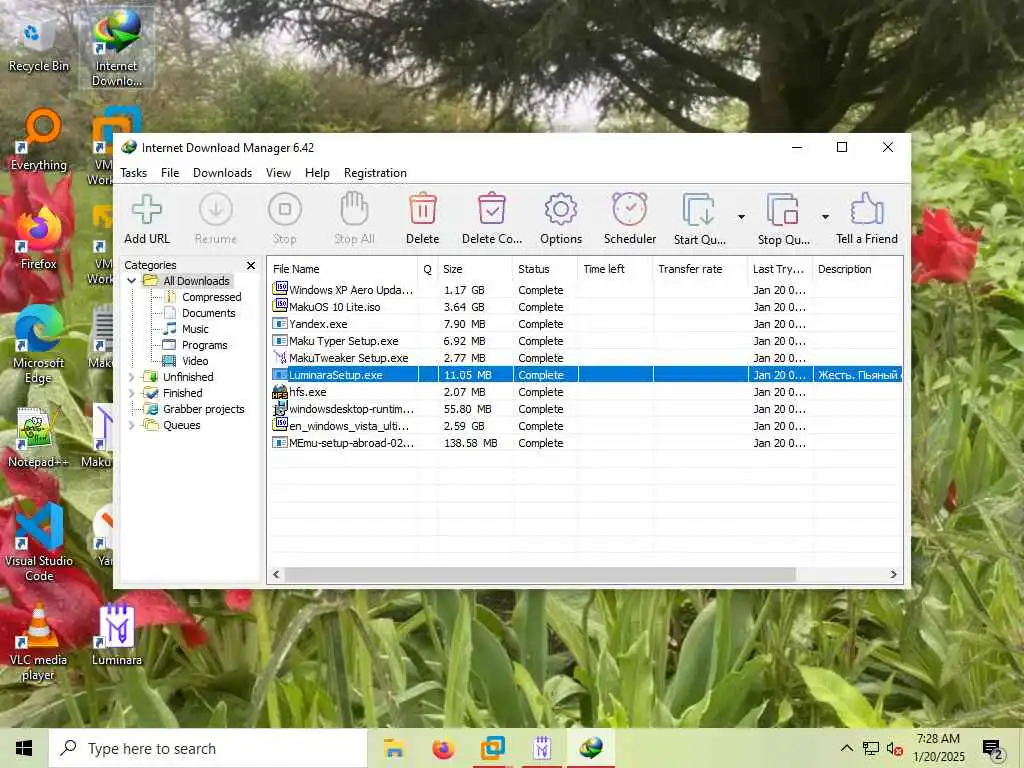Image resolution: width=1024 pixels, height=768 pixels.
Task: Sort by Transfer rate column header
Action: [x=700, y=269]
